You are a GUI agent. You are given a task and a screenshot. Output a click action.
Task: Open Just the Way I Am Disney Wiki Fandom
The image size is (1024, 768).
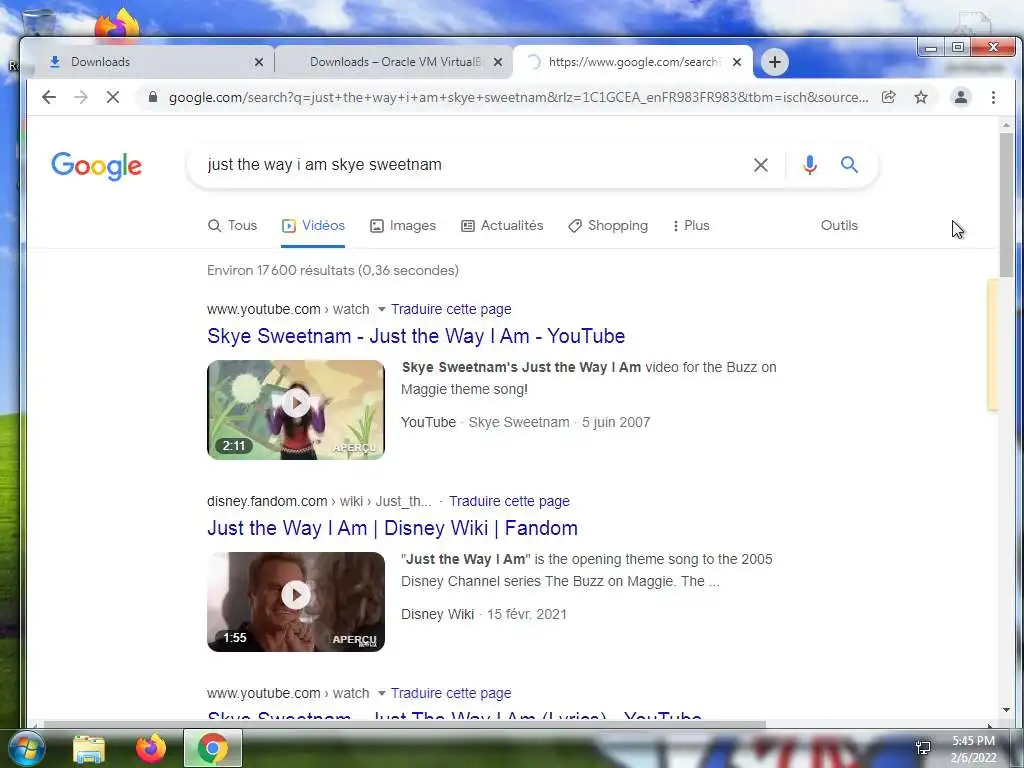pos(392,528)
